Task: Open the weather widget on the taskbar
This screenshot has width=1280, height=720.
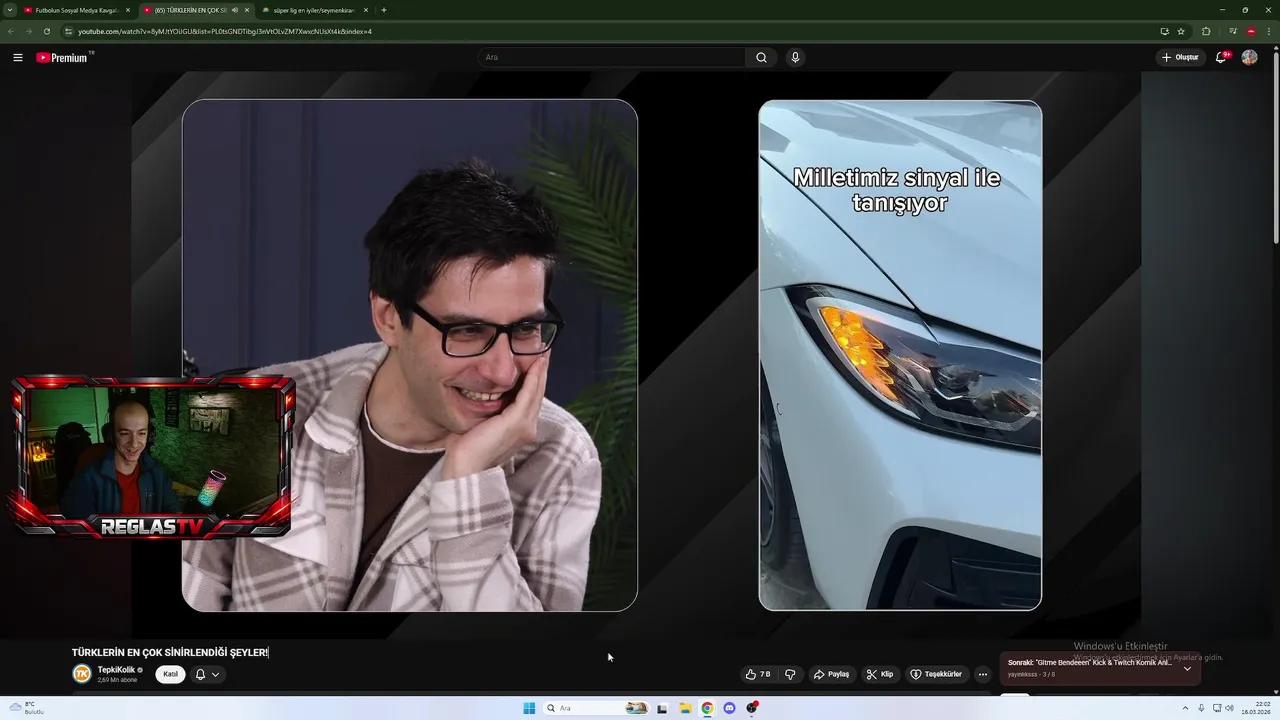Action: 27,708
